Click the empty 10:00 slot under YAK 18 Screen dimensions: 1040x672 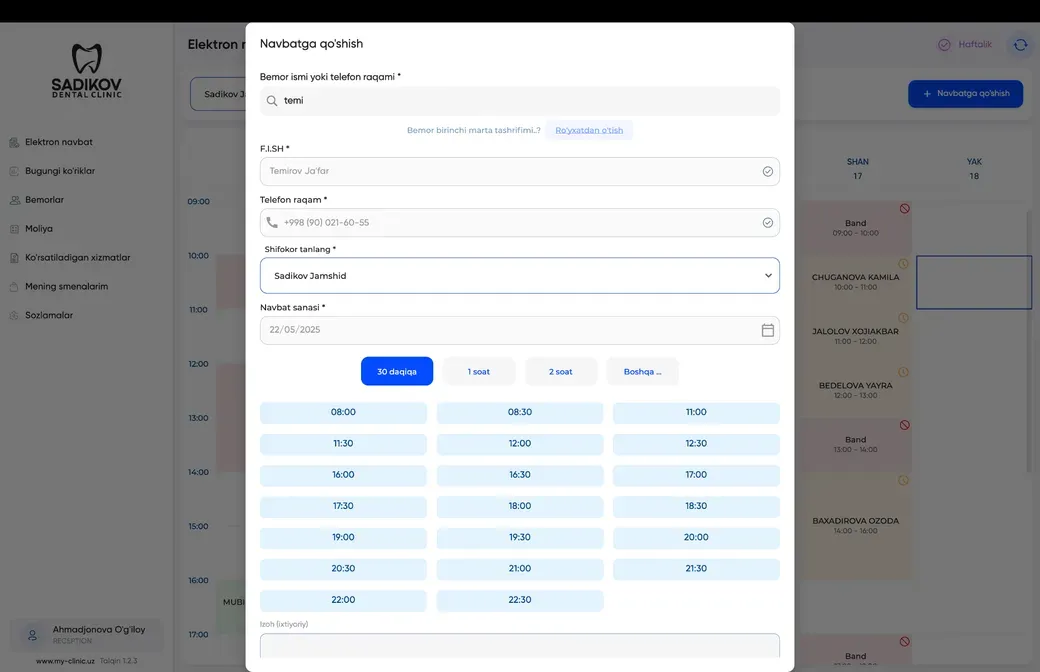[974, 282]
